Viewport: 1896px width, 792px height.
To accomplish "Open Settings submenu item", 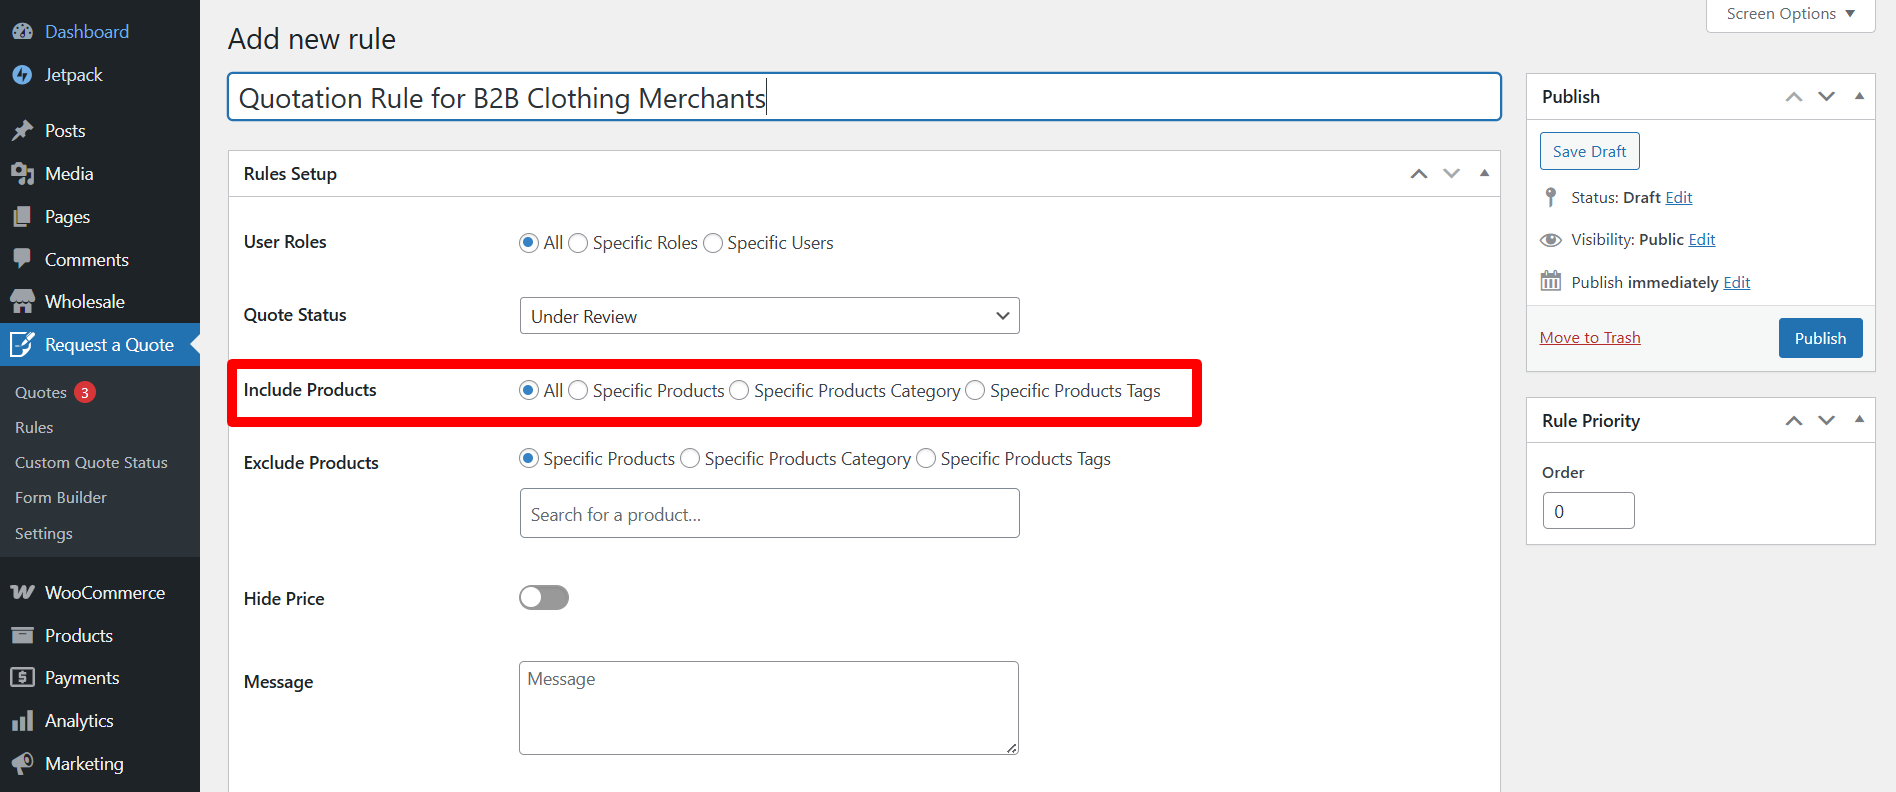I will pyautogui.click(x=44, y=534).
